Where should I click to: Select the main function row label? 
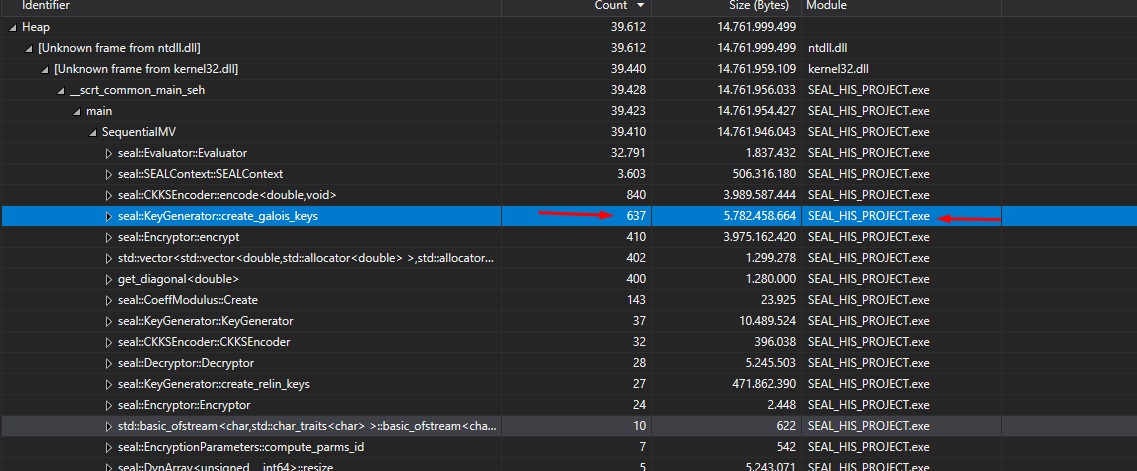(x=99, y=112)
